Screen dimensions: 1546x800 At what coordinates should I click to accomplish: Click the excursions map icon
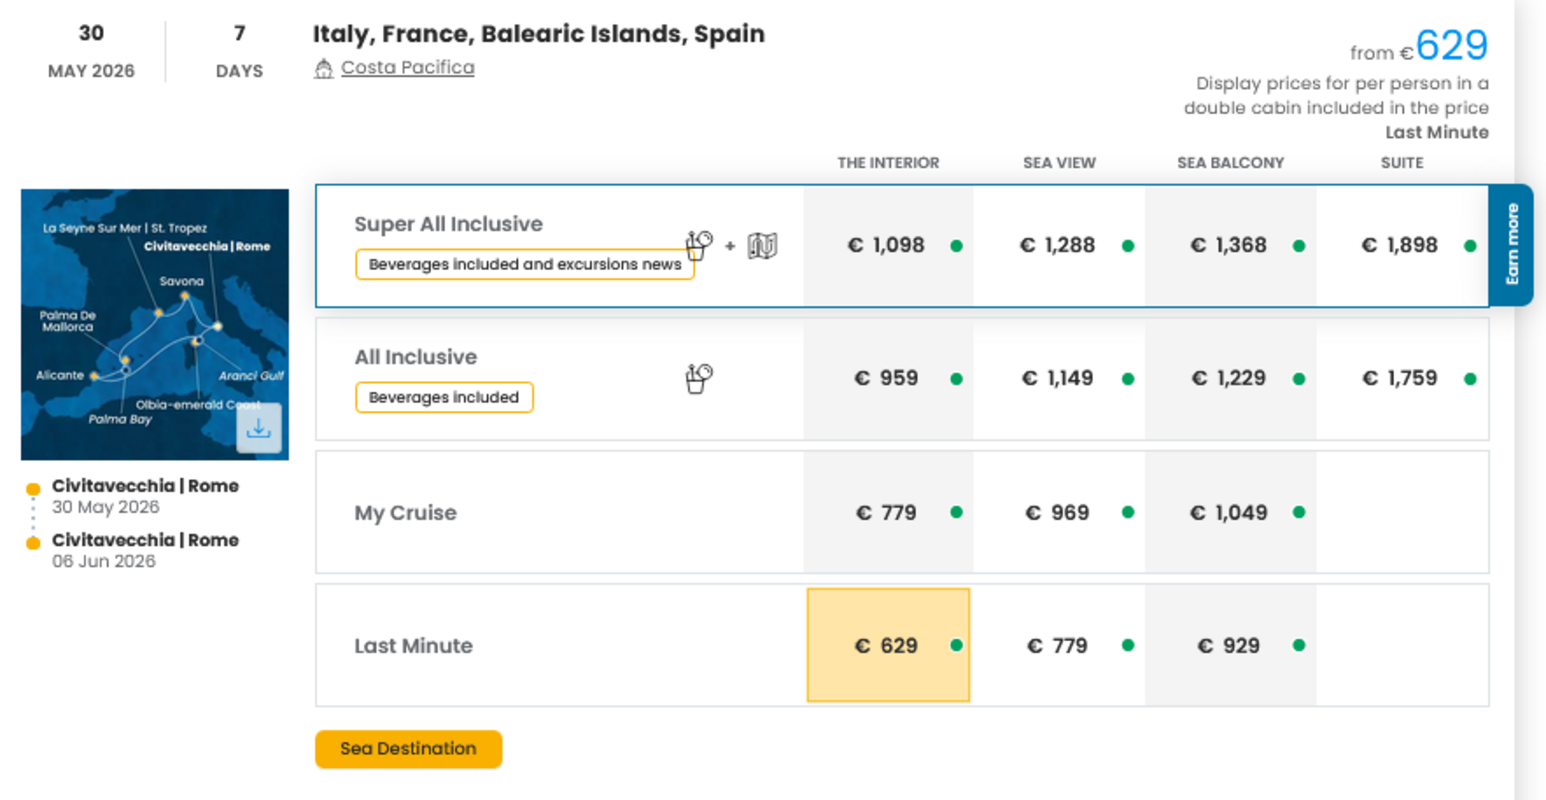click(x=762, y=245)
